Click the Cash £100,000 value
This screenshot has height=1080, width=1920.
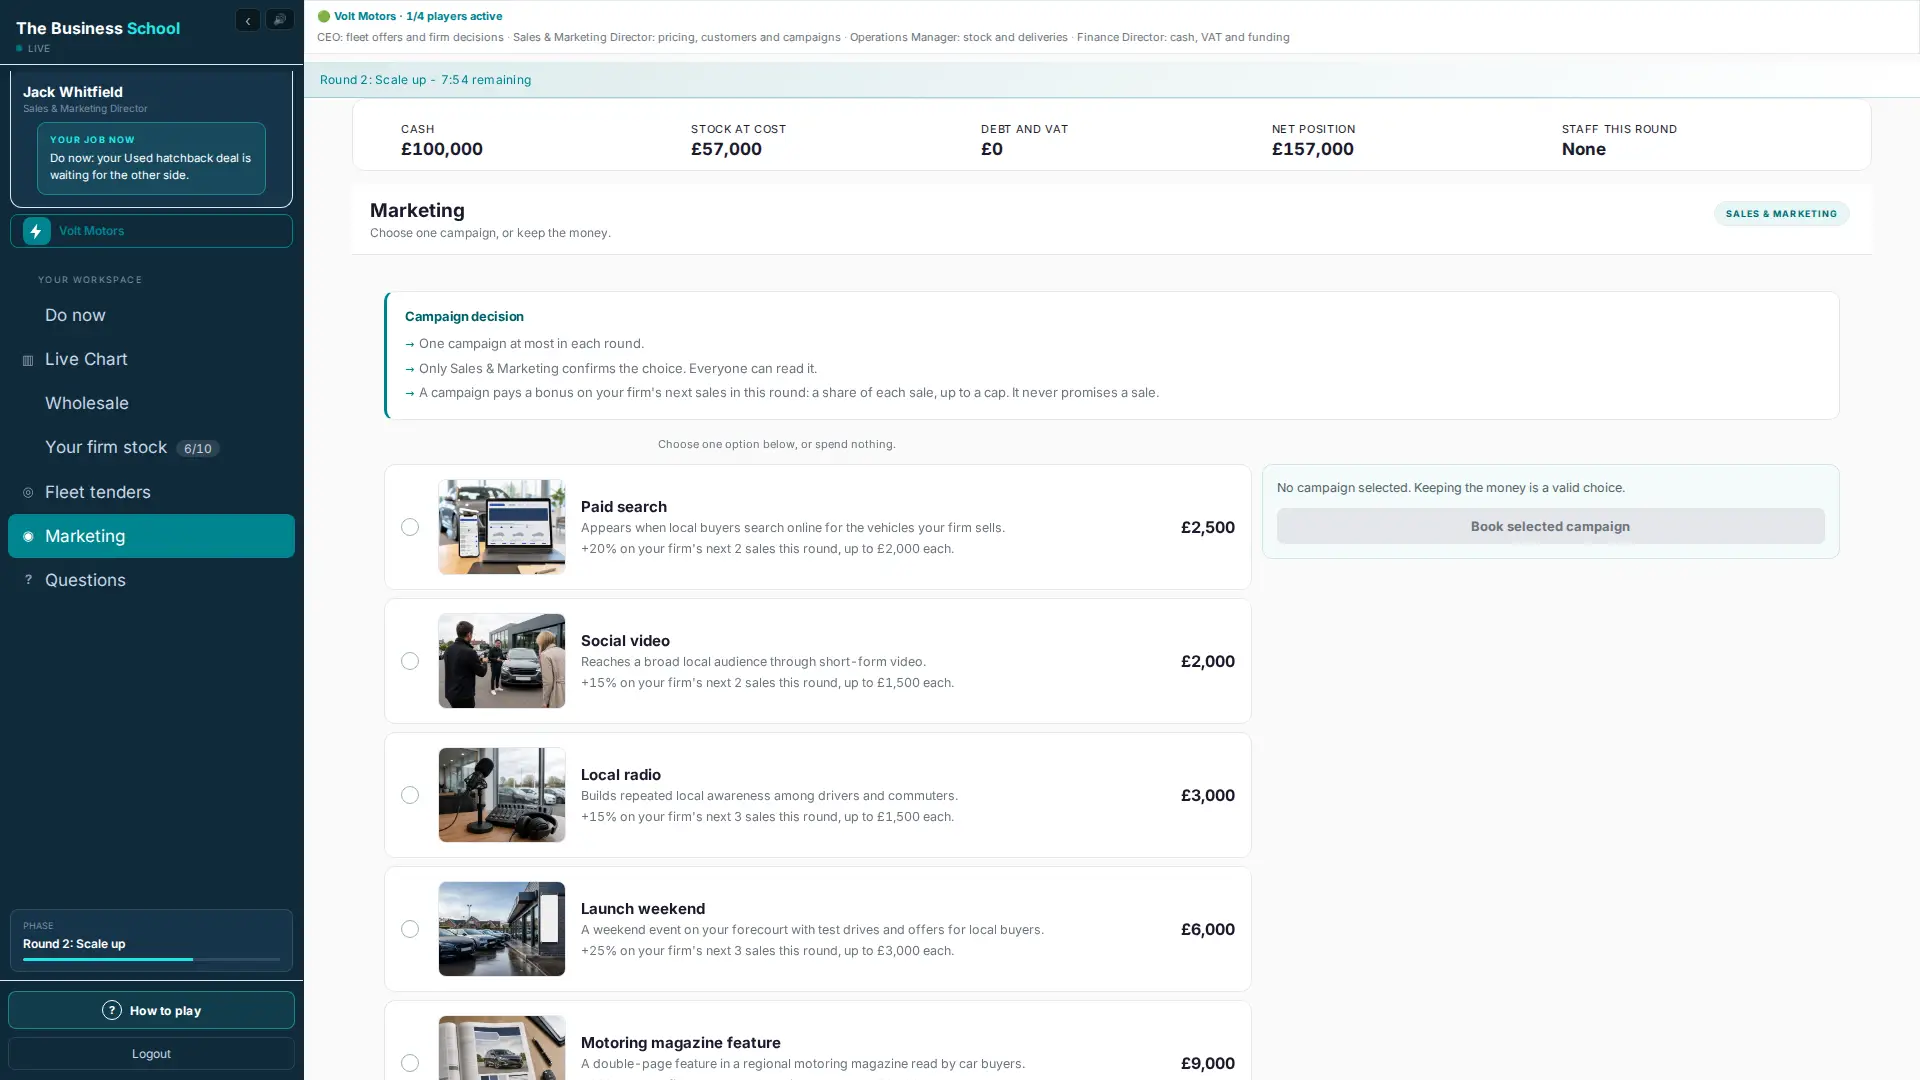442,149
